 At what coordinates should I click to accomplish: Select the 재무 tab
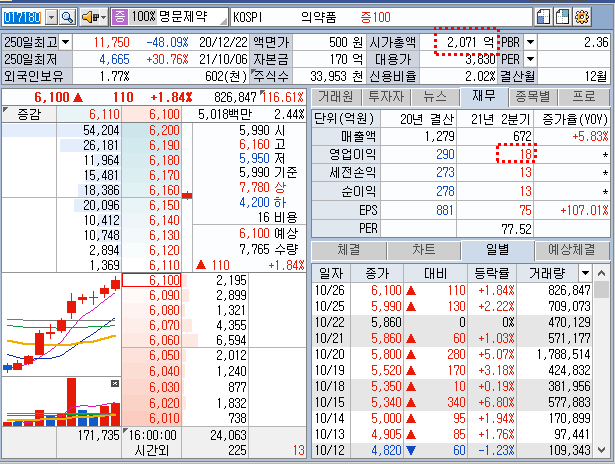[484, 96]
